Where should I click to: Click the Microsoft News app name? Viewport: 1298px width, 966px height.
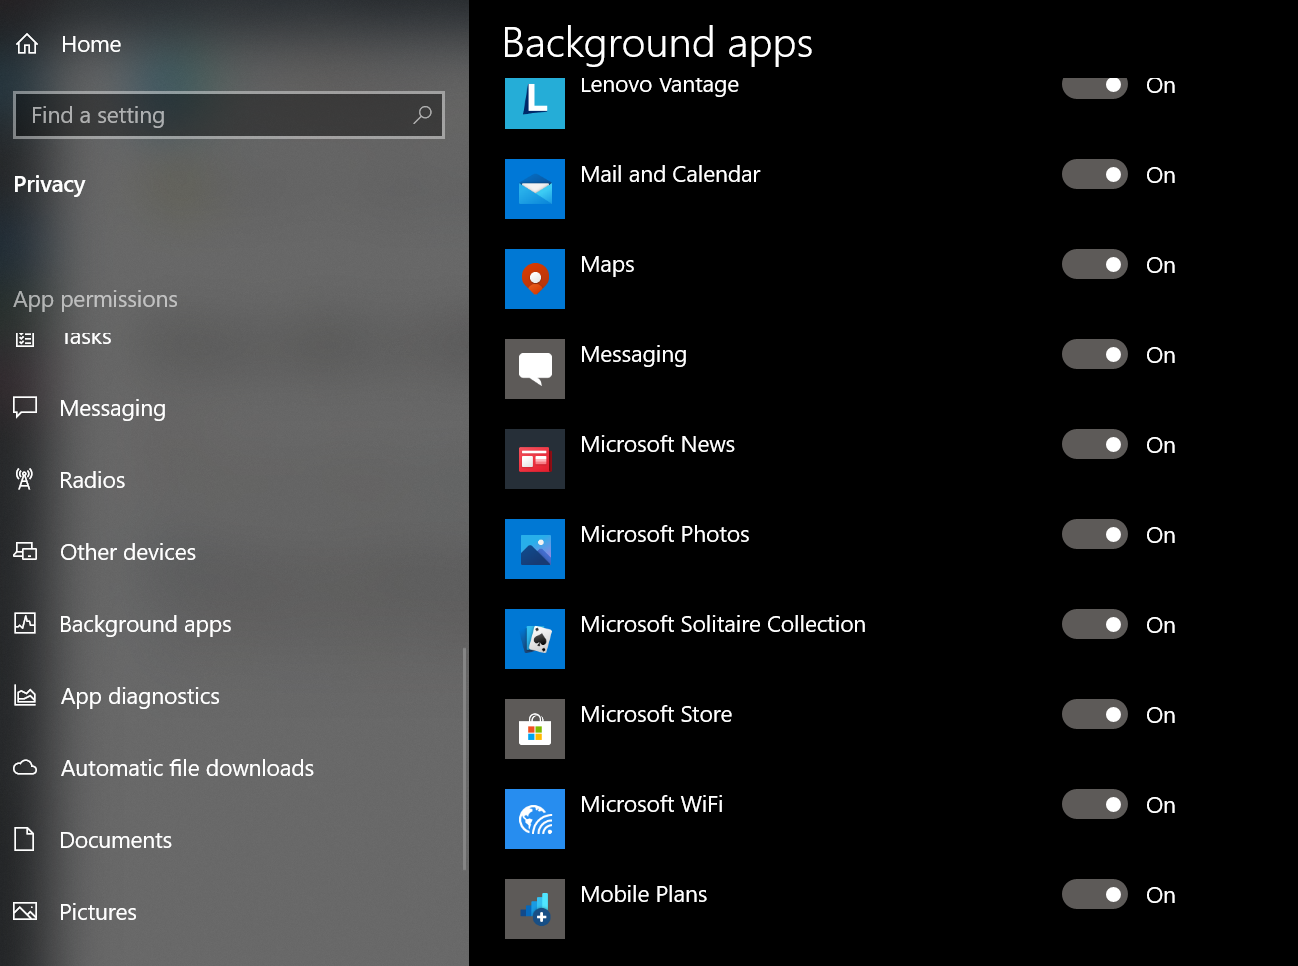click(658, 444)
